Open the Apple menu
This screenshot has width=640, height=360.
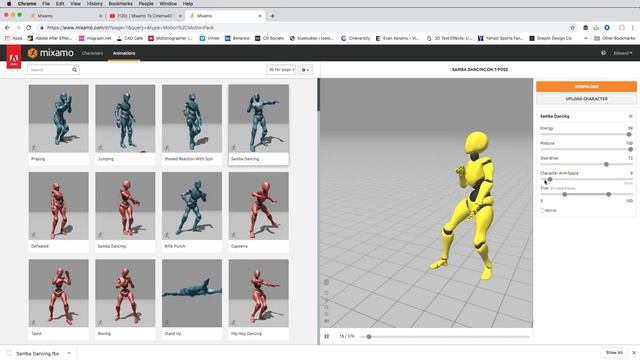pyautogui.click(x=9, y=4)
